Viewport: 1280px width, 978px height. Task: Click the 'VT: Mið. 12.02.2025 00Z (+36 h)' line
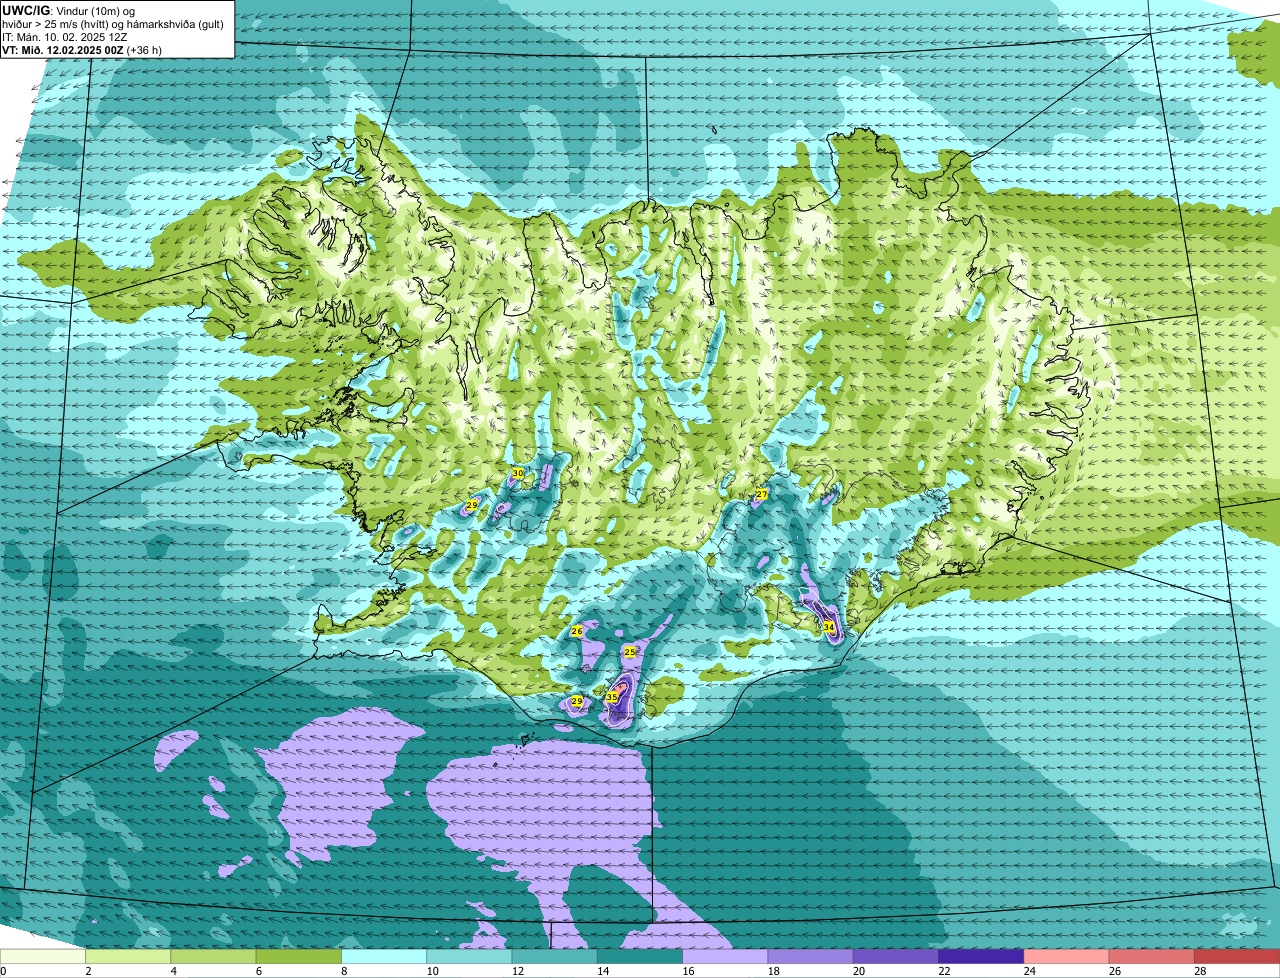tap(82, 49)
